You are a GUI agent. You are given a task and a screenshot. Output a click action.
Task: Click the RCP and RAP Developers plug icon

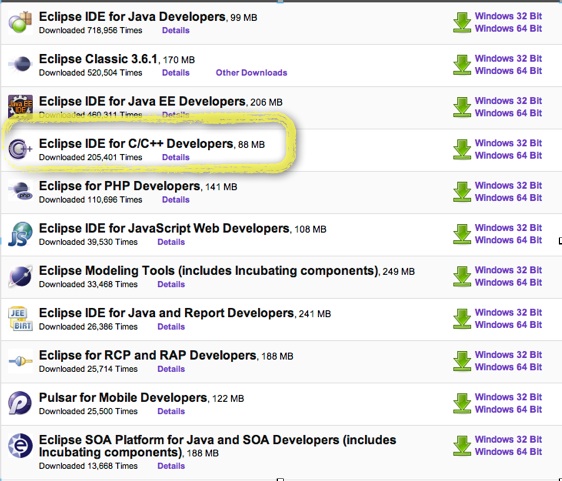tap(20, 361)
